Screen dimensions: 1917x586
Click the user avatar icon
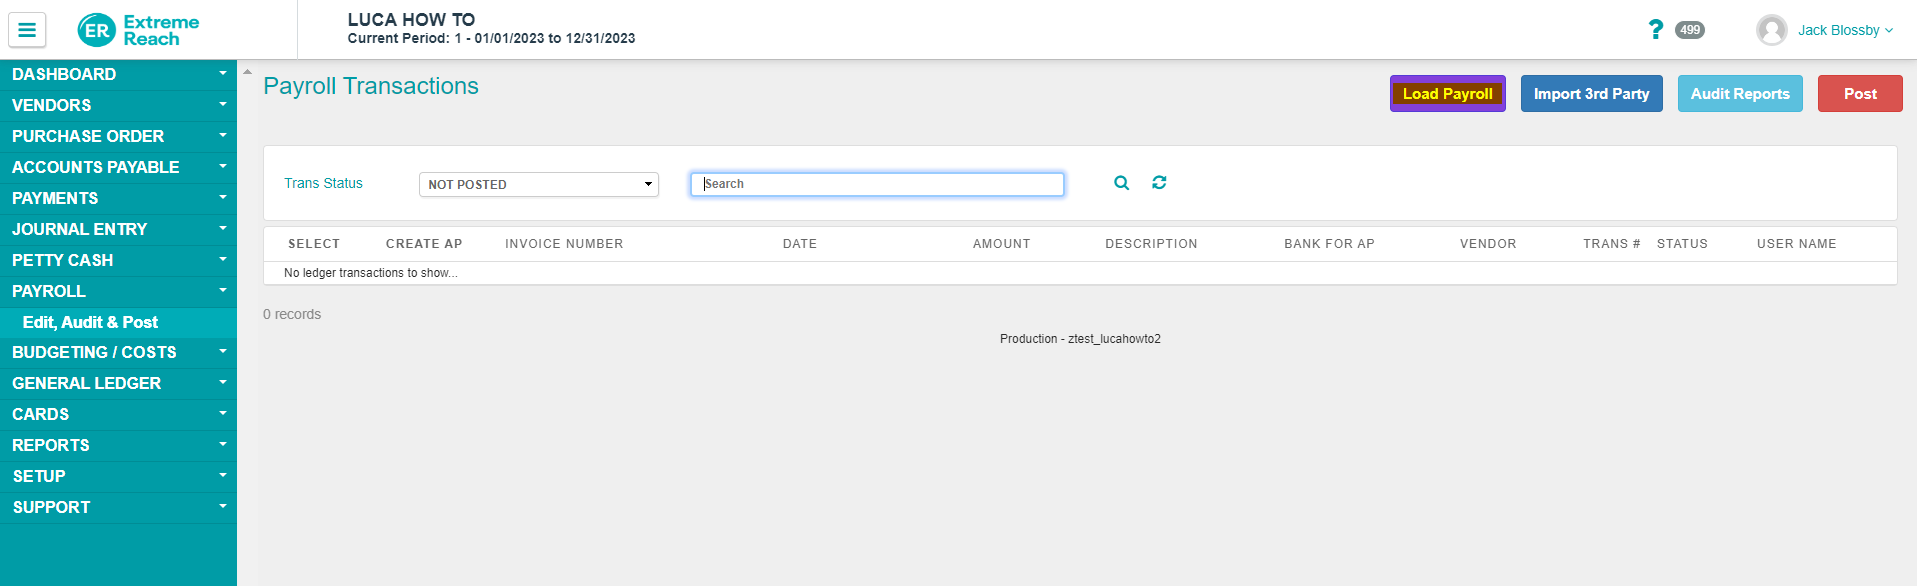tap(1771, 30)
